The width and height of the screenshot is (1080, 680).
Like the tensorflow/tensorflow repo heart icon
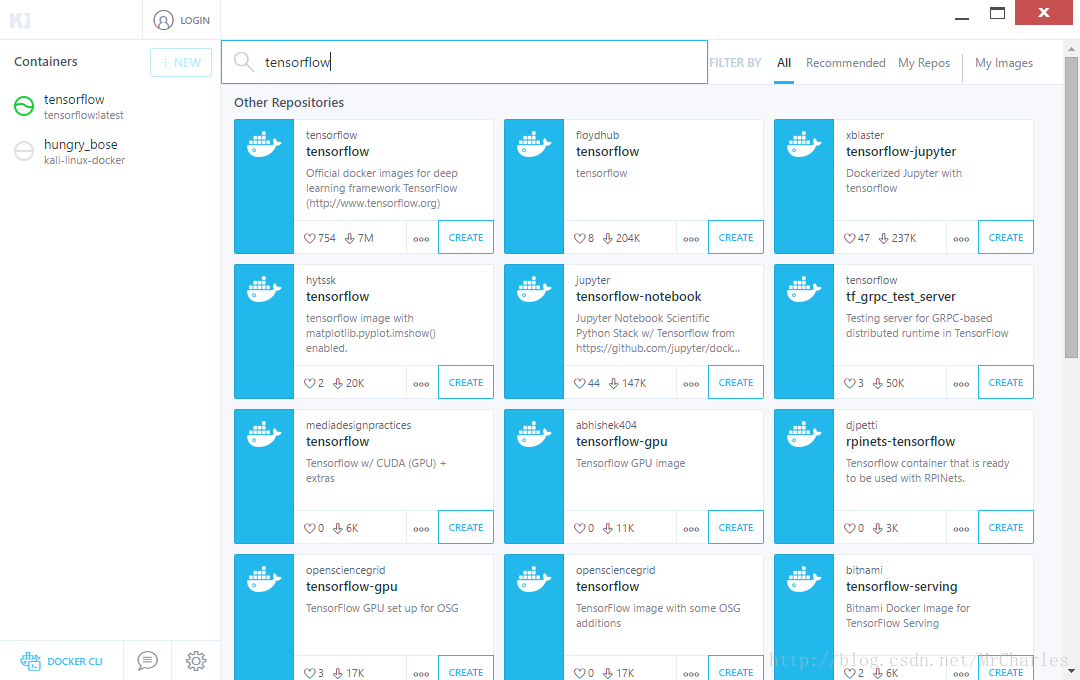point(309,238)
